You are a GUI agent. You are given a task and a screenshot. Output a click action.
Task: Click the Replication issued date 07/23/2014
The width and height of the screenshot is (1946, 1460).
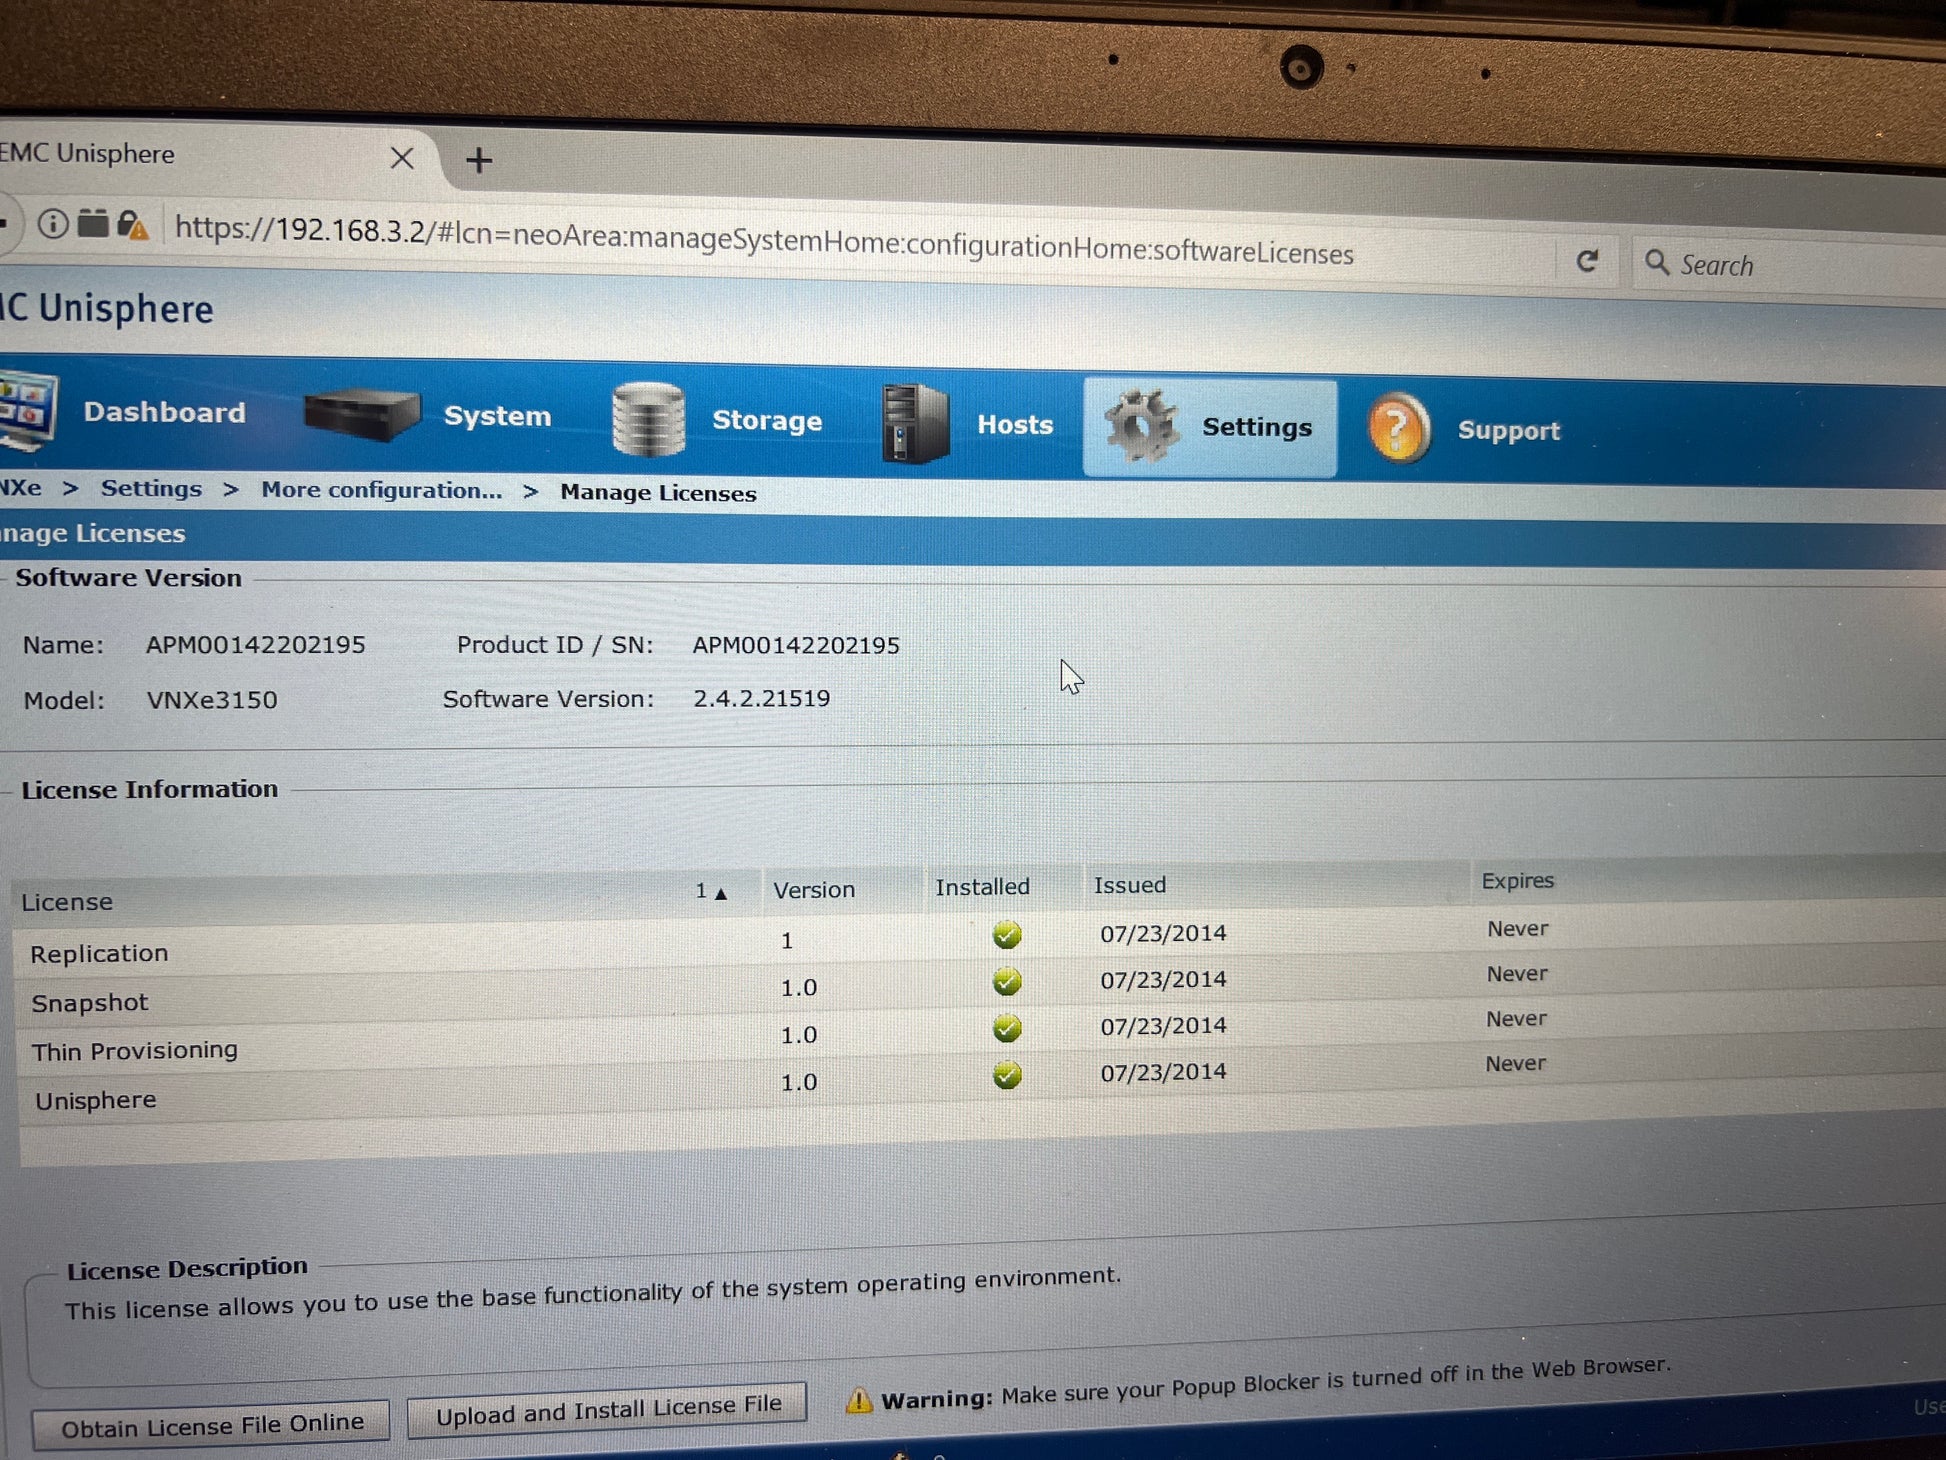1163,933
